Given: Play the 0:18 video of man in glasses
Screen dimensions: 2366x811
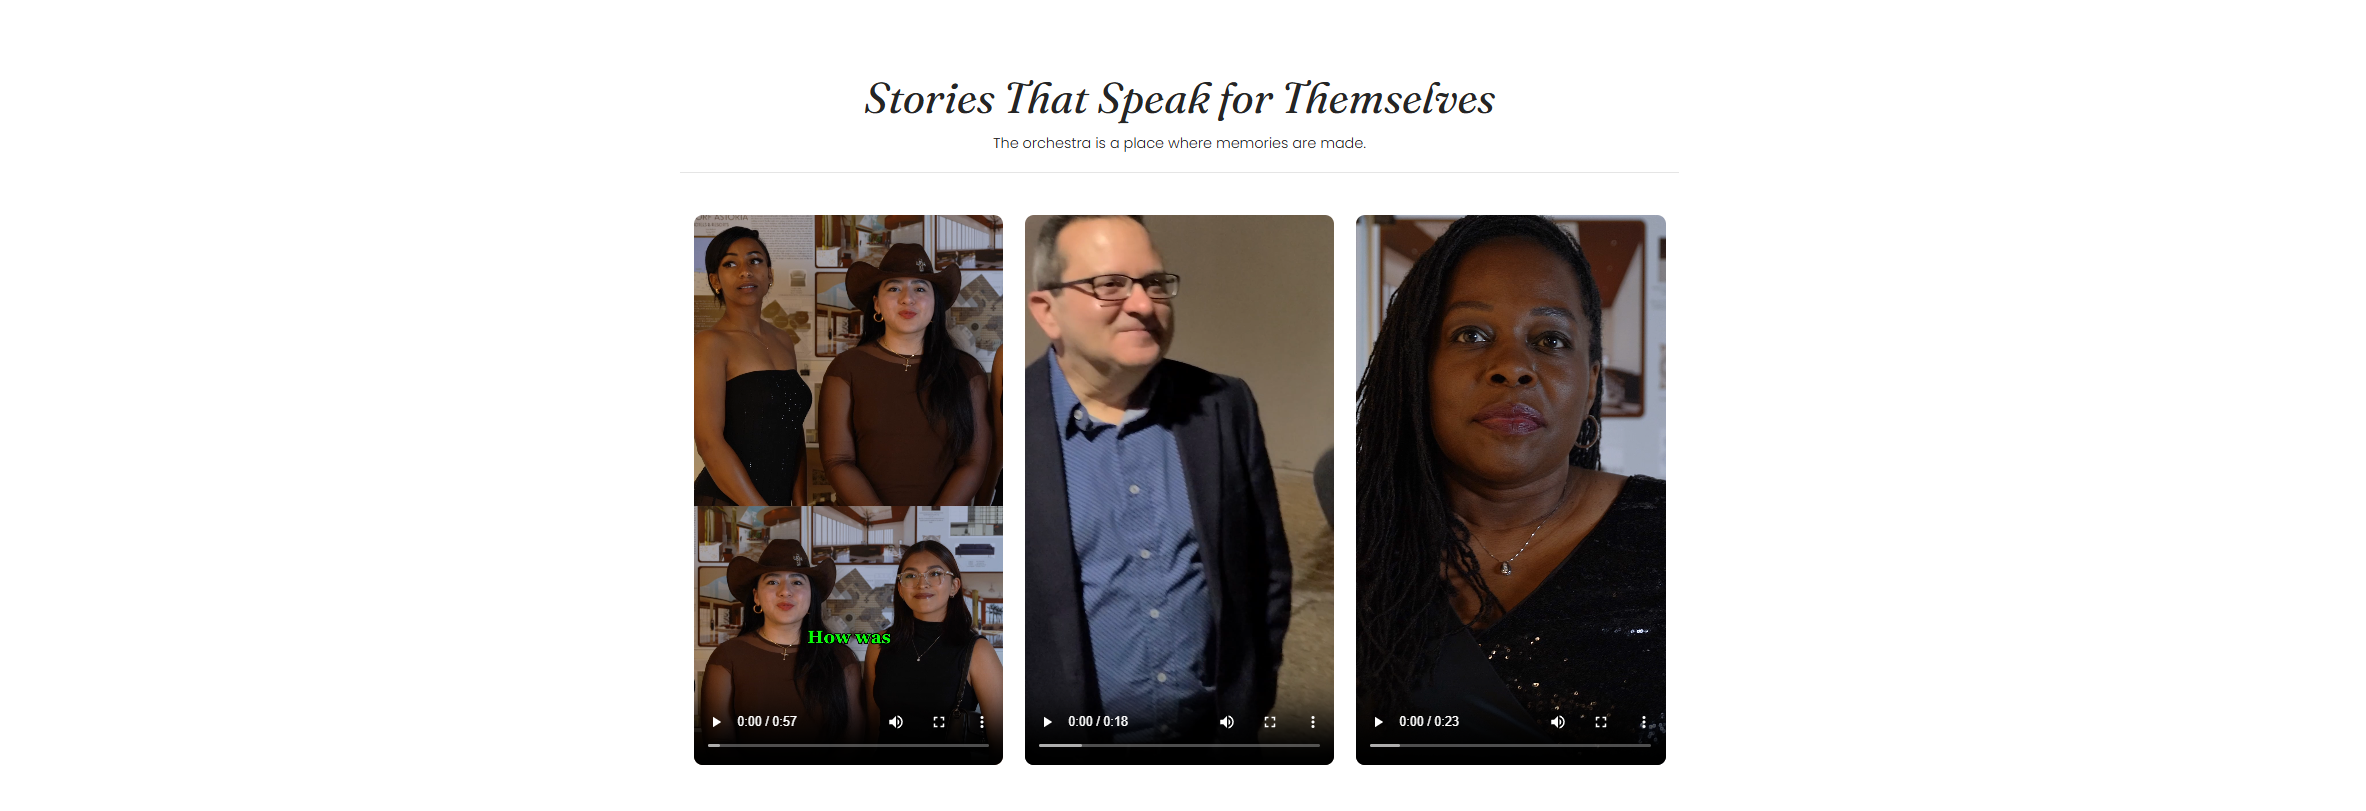Looking at the screenshot, I should click(1047, 722).
